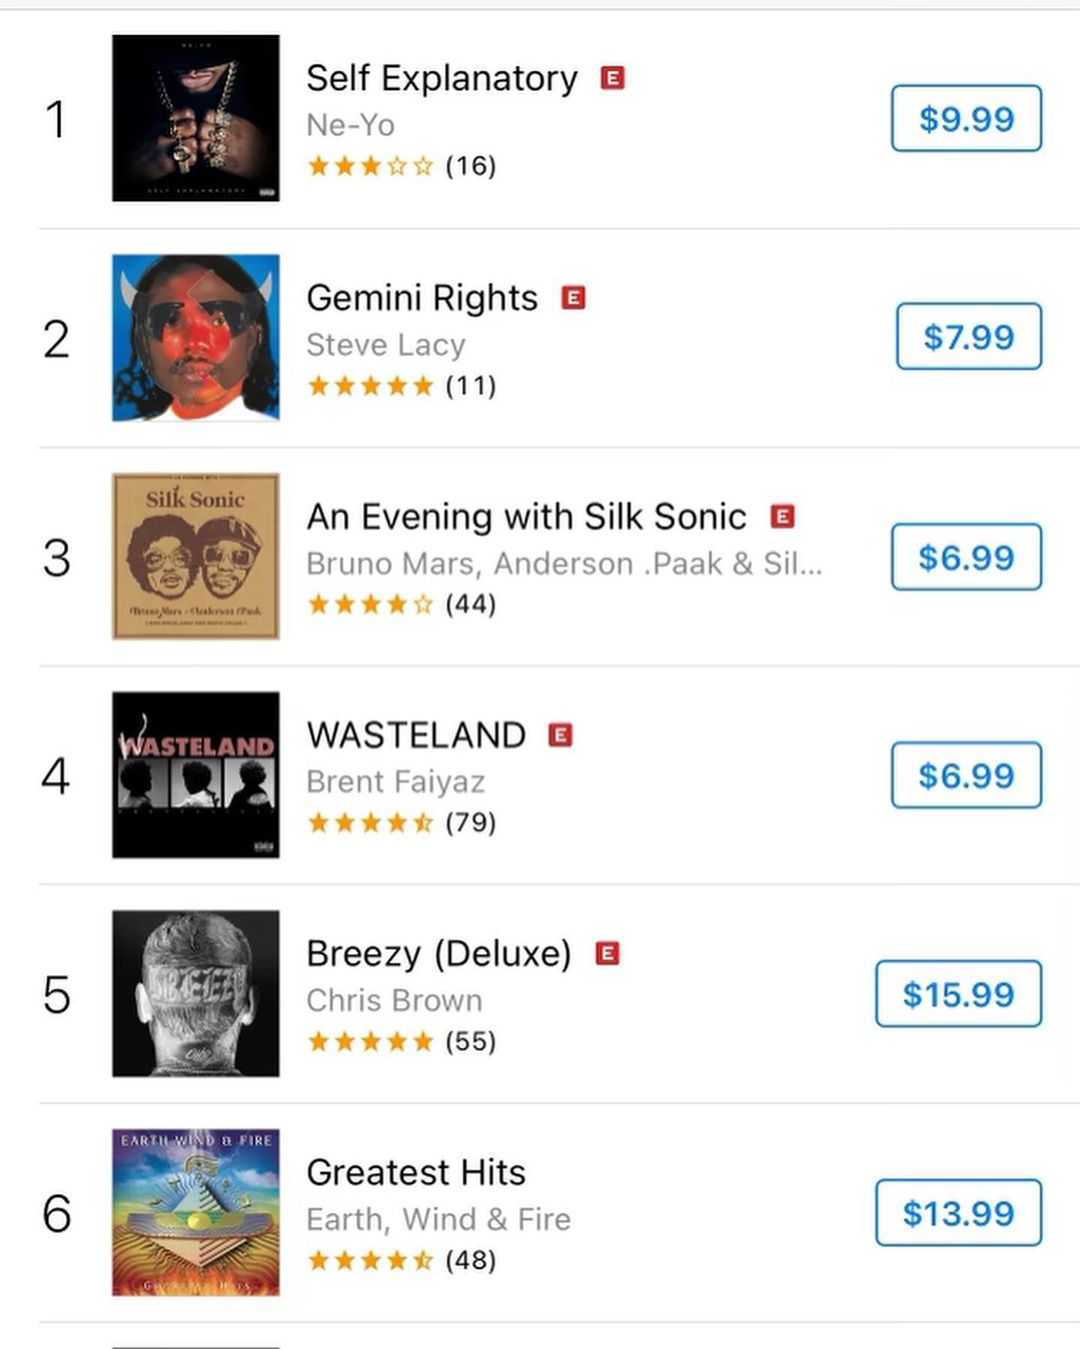Viewport: 1080px width, 1349px height.
Task: View artist Steve Lacy
Action: coord(385,345)
